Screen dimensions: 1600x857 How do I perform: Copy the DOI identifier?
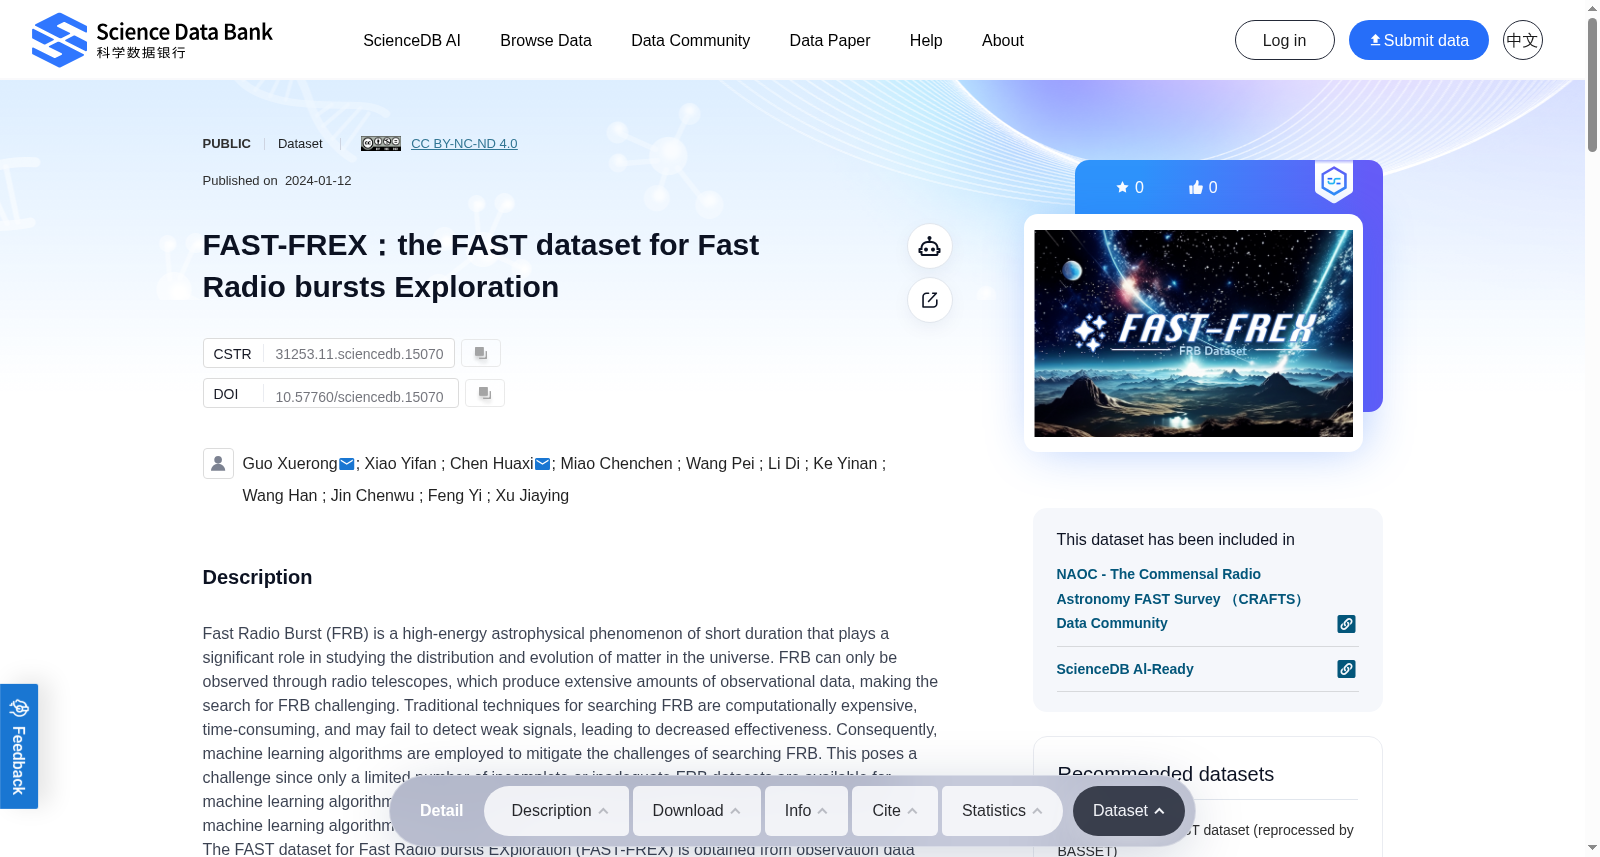pos(485,393)
